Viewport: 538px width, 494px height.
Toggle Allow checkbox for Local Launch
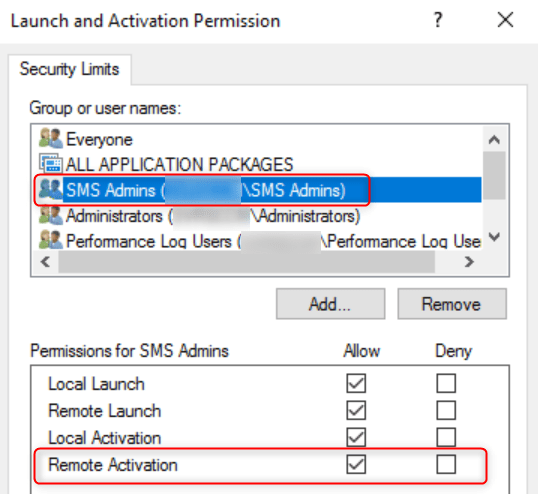pos(356,383)
